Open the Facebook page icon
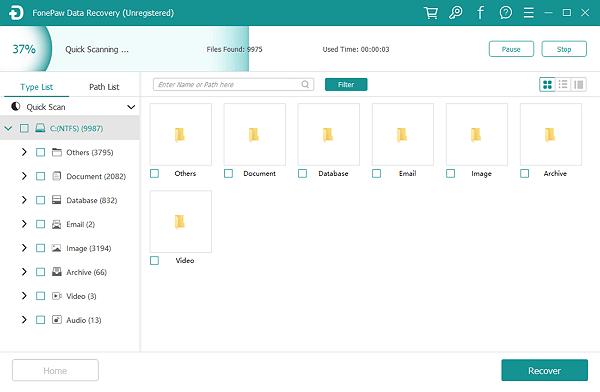Viewport: 600px width, 392px height. pyautogui.click(x=480, y=13)
